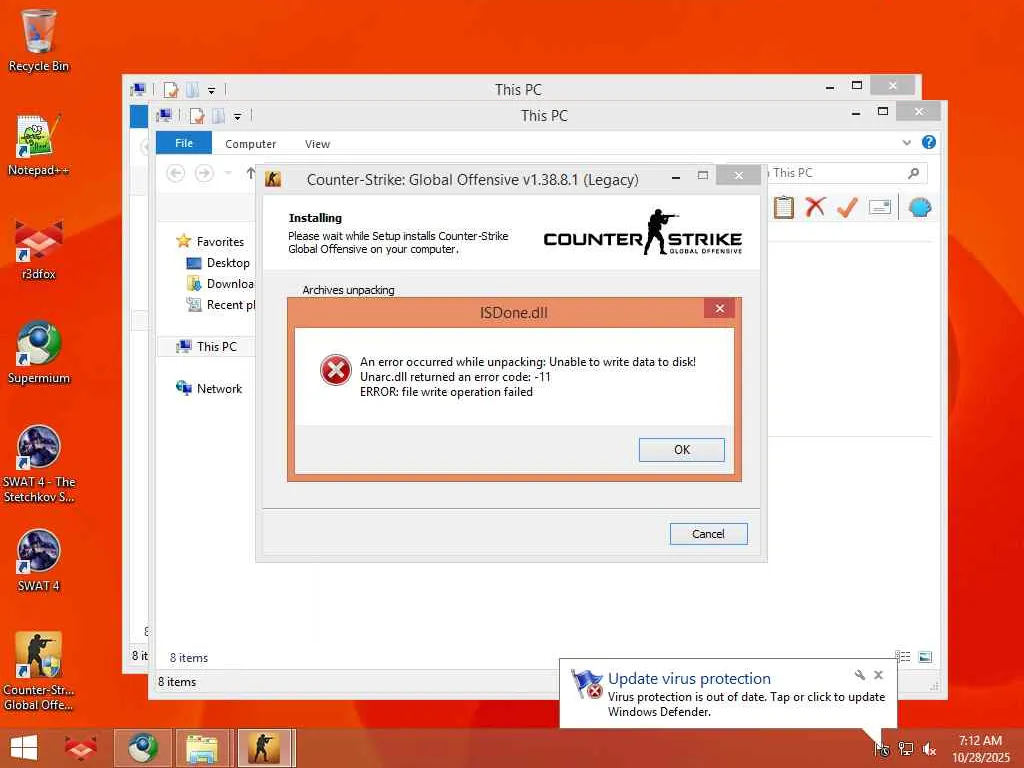Image resolution: width=1024 pixels, height=768 pixels.
Task: Click the muted volume icon in tray
Action: click(929, 749)
